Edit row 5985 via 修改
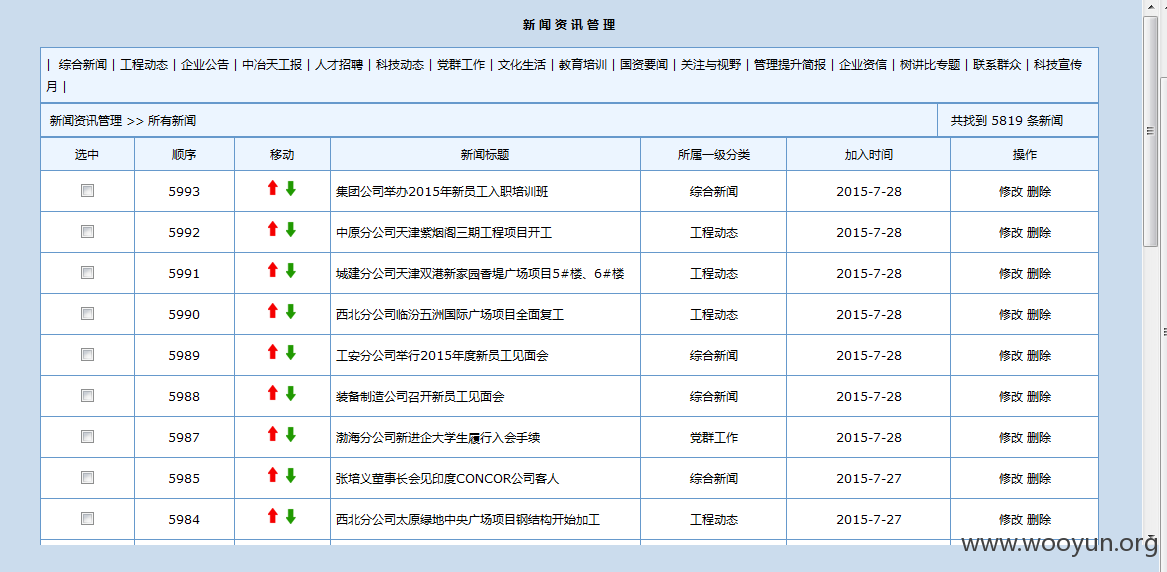Screen dimensions: 1167x572 coord(1011,478)
